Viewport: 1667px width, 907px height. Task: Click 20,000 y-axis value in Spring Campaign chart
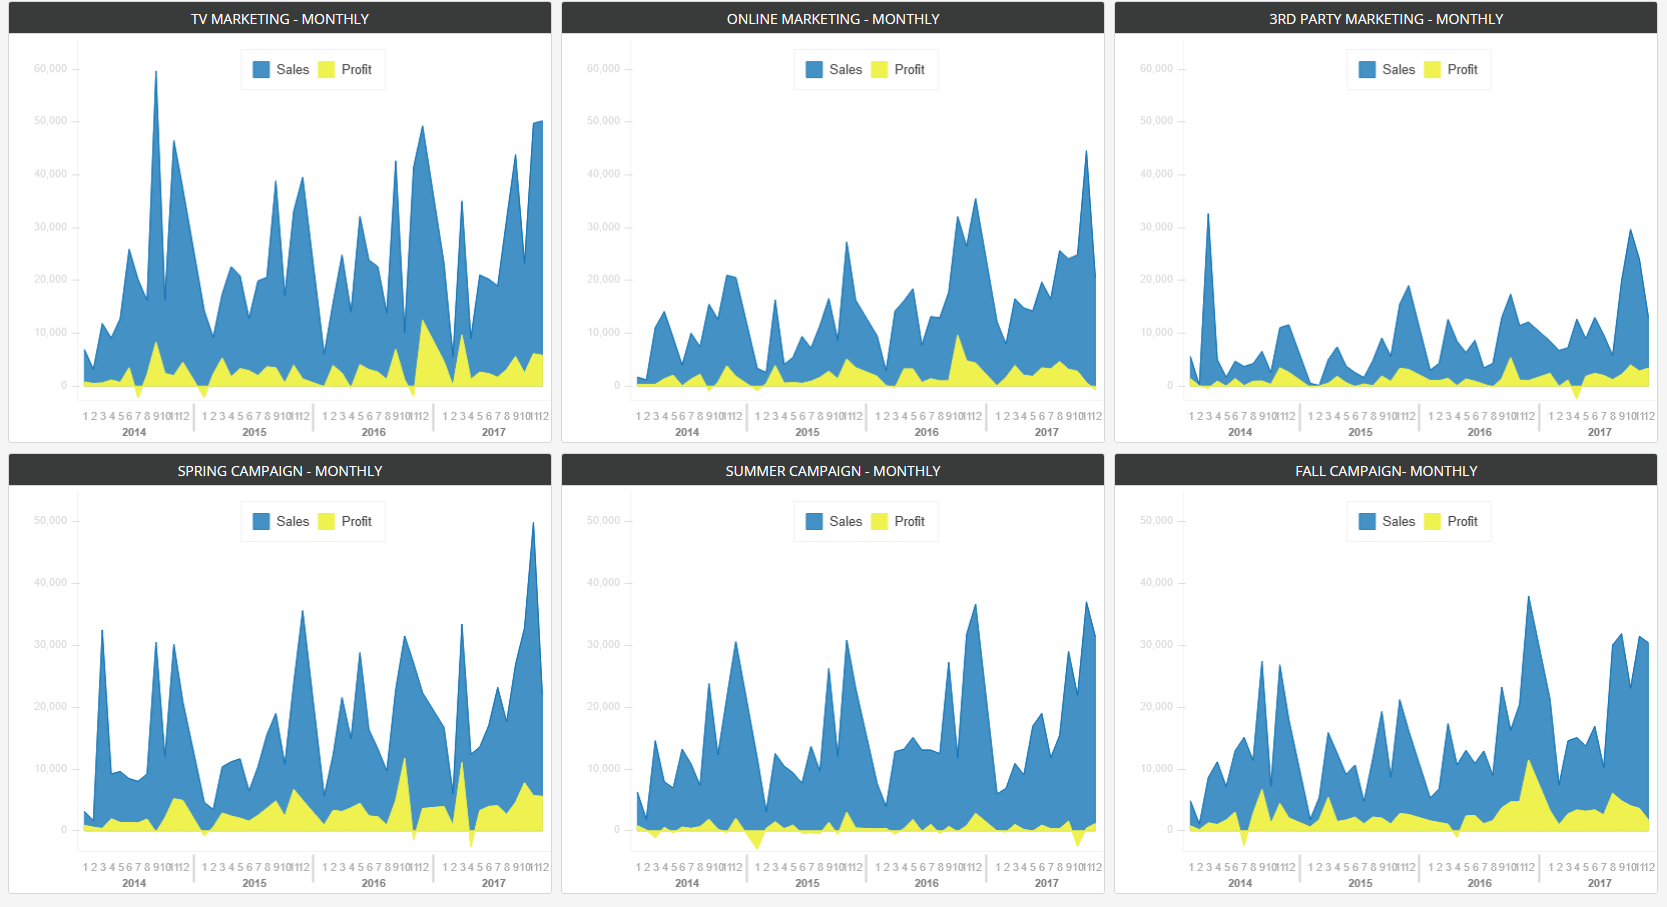pyautogui.click(x=50, y=707)
